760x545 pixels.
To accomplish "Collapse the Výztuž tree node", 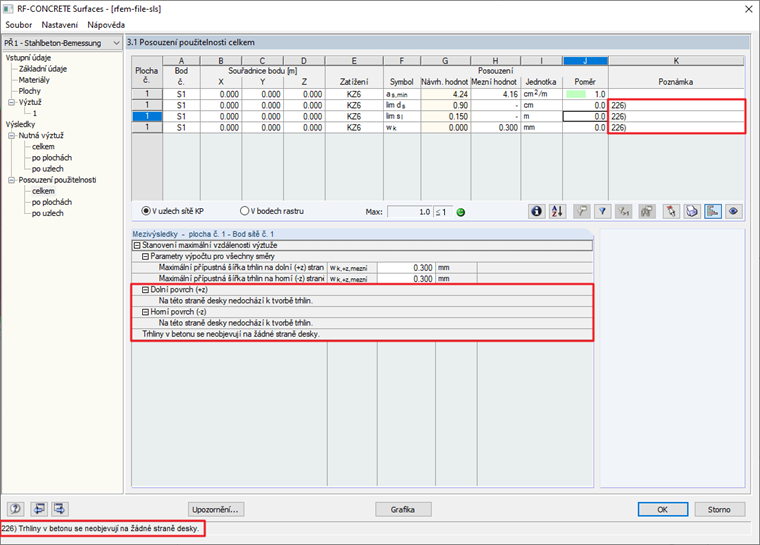I will click(12, 102).
